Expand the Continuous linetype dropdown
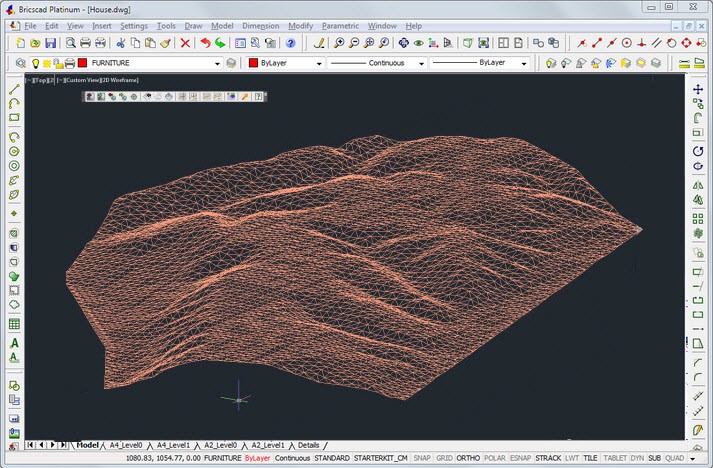This screenshot has height=468, width=713. [422, 63]
